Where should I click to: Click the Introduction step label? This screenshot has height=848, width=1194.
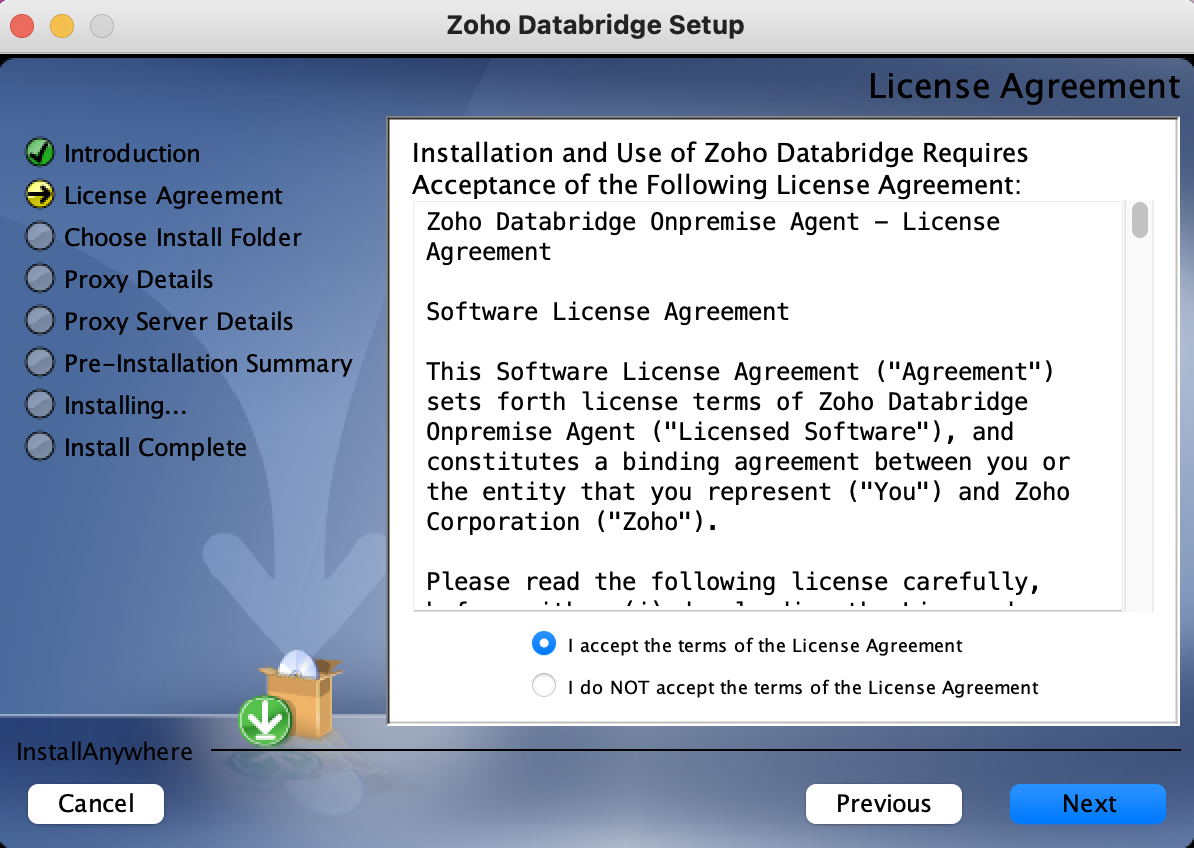(132, 153)
